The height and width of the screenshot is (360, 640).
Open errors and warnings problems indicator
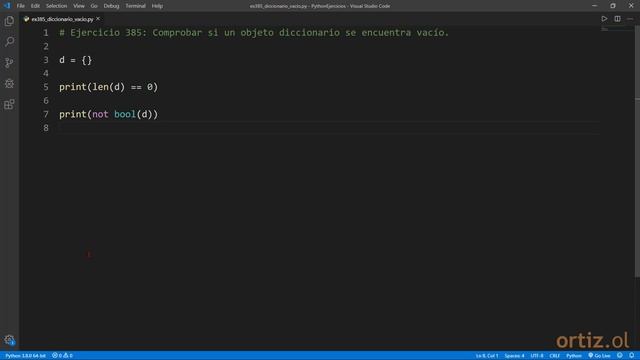click(62, 356)
